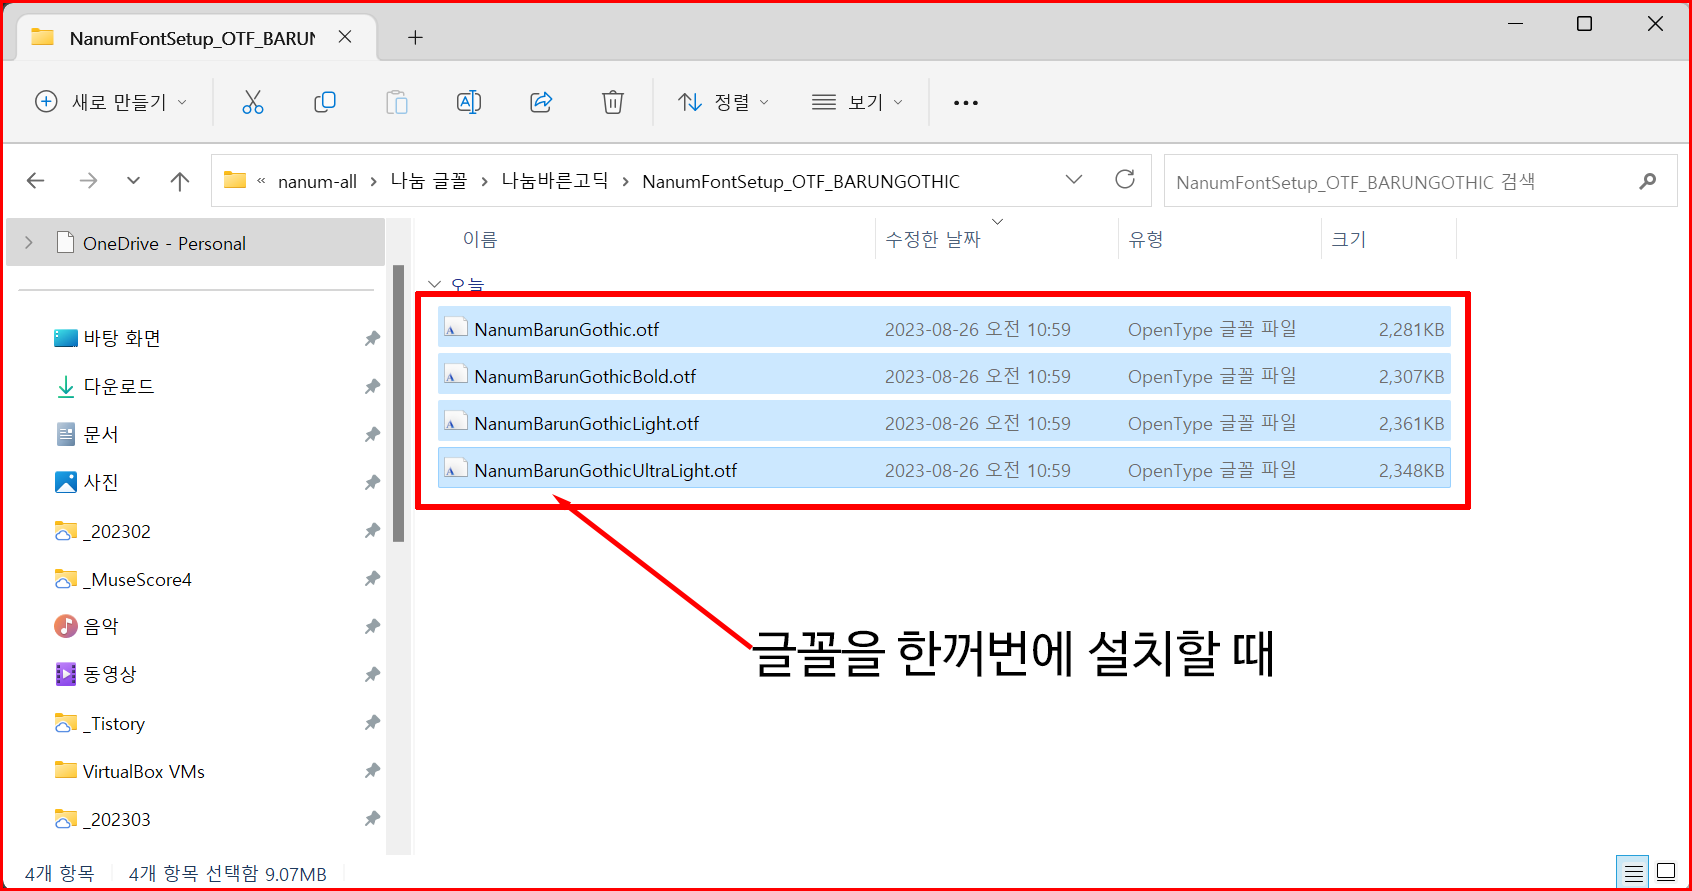1692x891 pixels.
Task: Open 다운로드 in navigation pane
Action: 118,387
